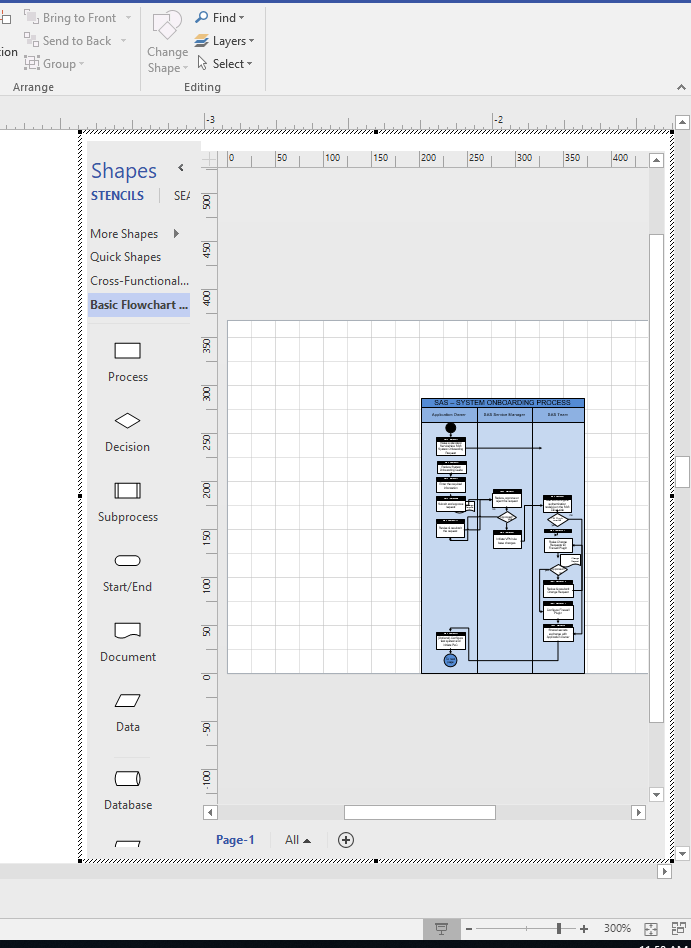Click the SAS Team swimlane header
691x948 pixels.
click(x=558, y=415)
